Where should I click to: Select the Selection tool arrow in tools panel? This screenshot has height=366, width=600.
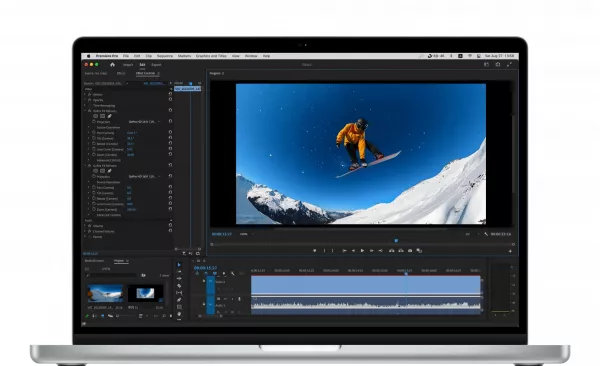coord(179,265)
